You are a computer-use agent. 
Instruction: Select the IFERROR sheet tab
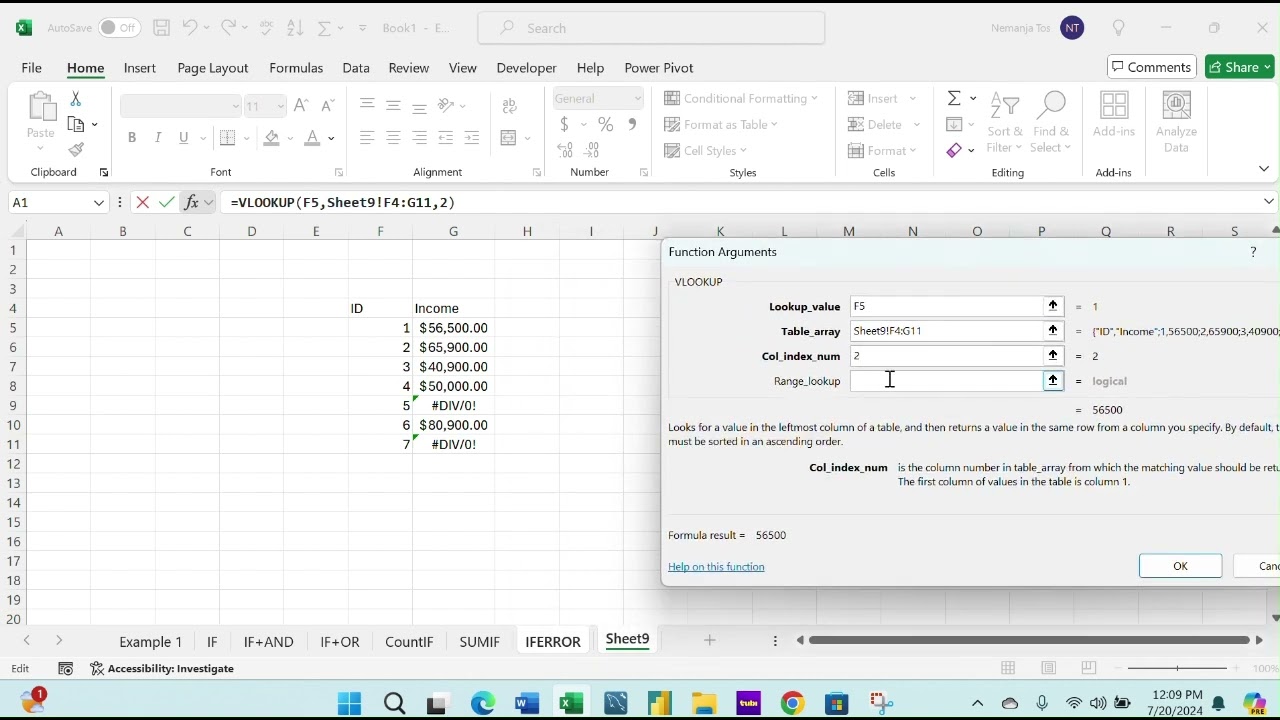[x=553, y=642]
